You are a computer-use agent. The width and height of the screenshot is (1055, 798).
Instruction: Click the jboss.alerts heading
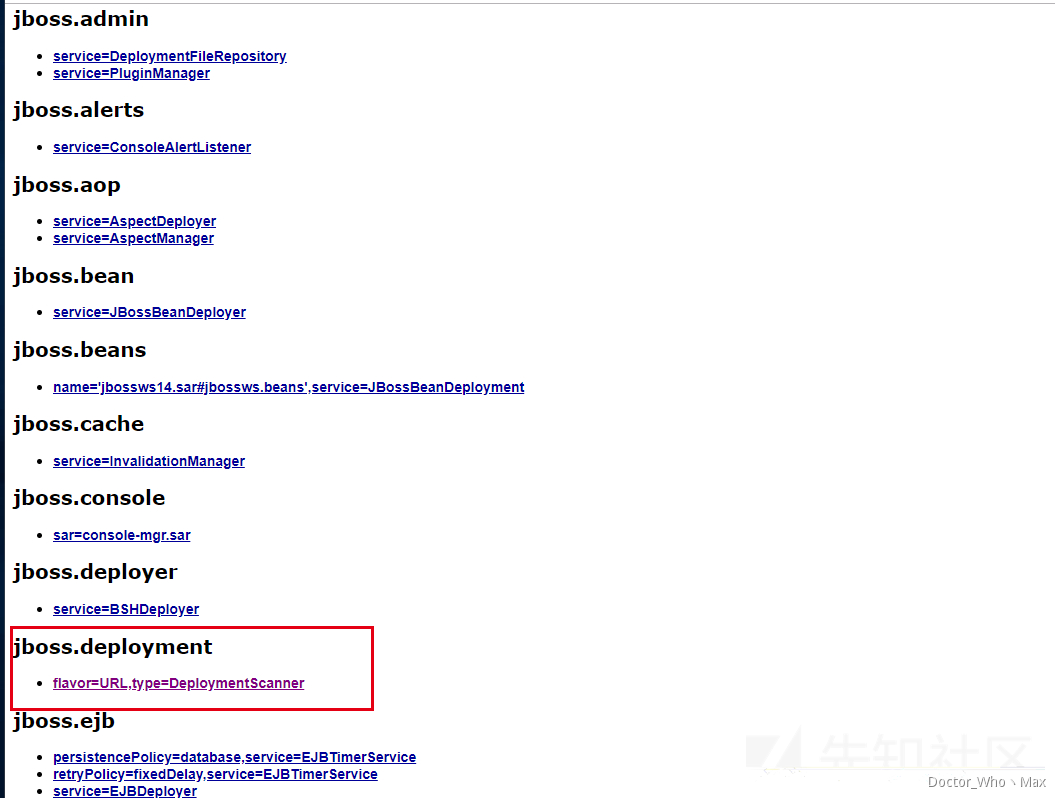[78, 110]
